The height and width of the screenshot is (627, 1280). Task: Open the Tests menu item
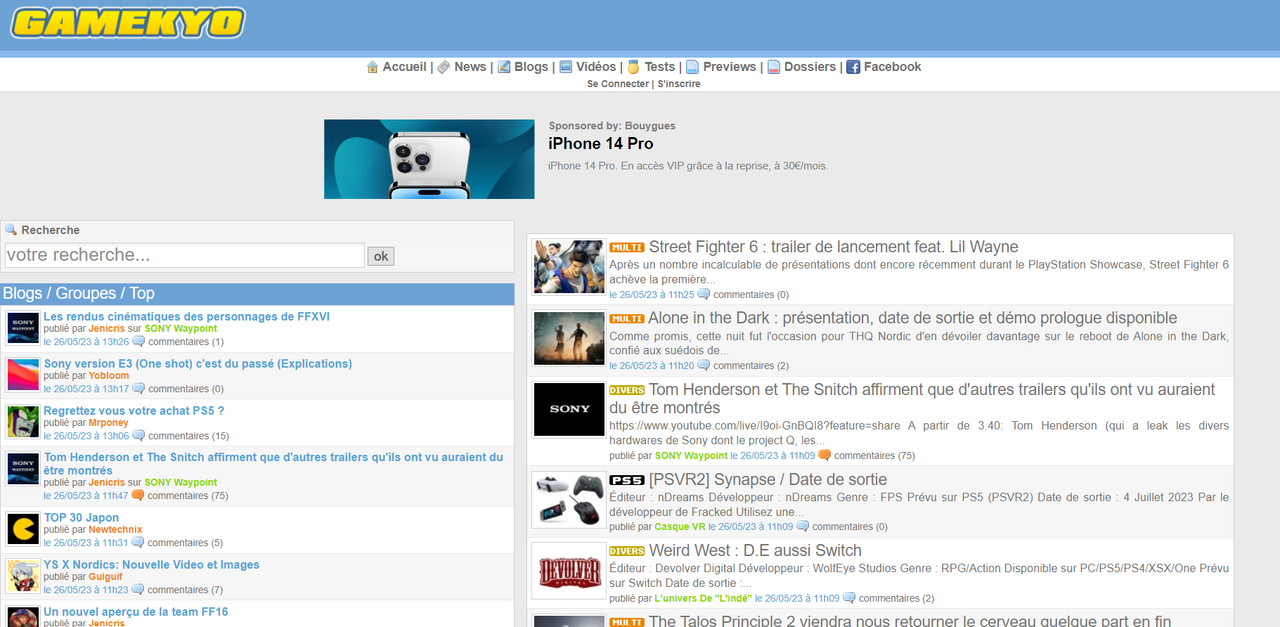tap(660, 67)
